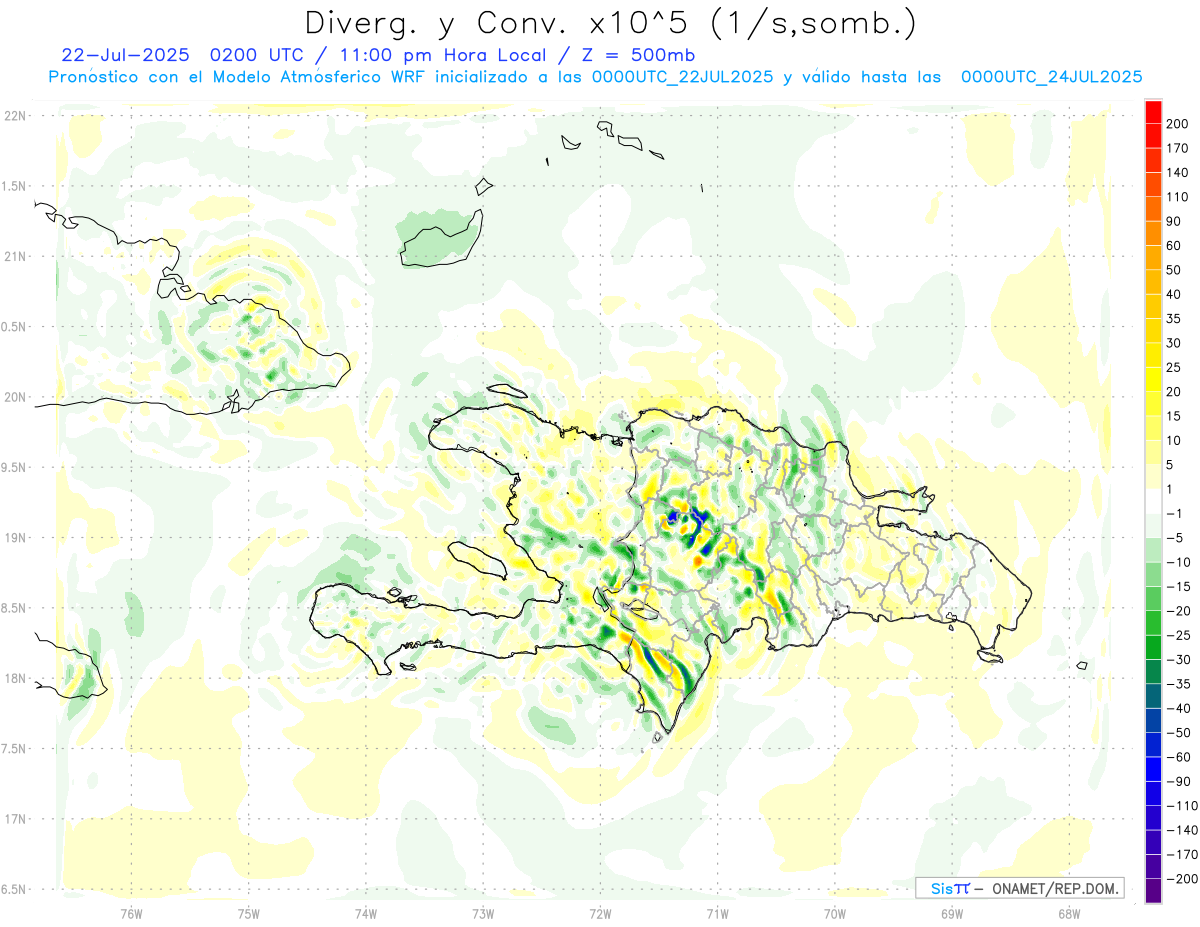
Task: Click the SisTT - ONAMET/REP.DOM. label
Action: coord(1020,888)
